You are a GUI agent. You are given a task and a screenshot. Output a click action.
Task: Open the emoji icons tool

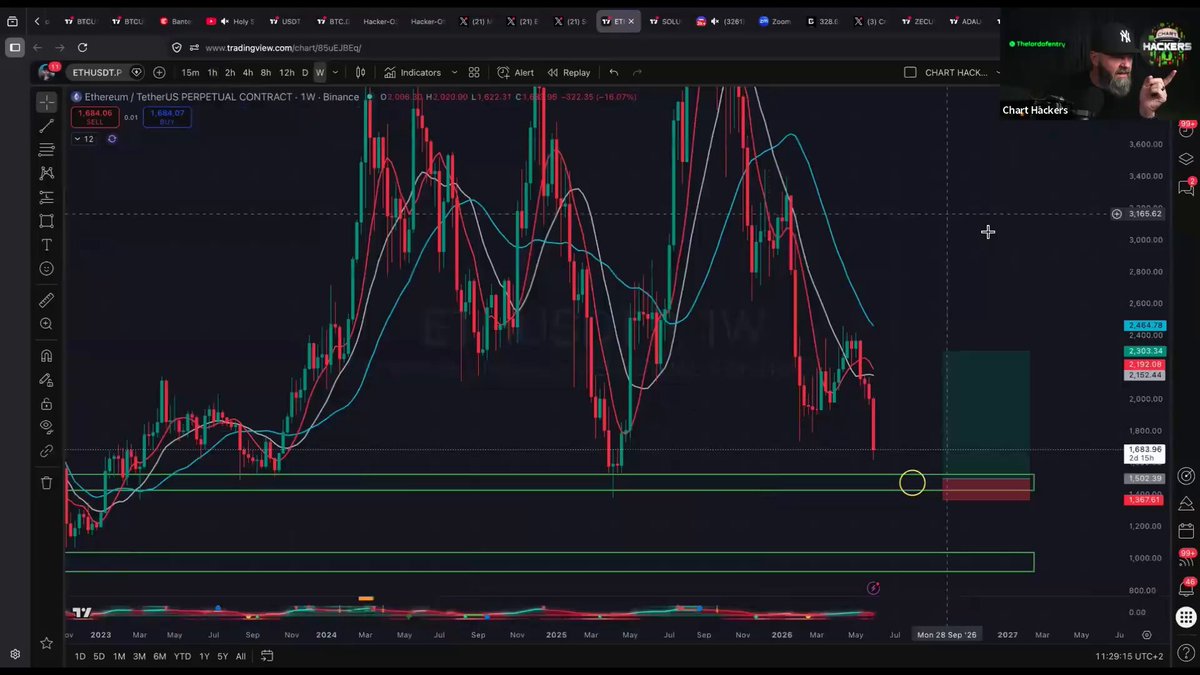pyautogui.click(x=46, y=269)
